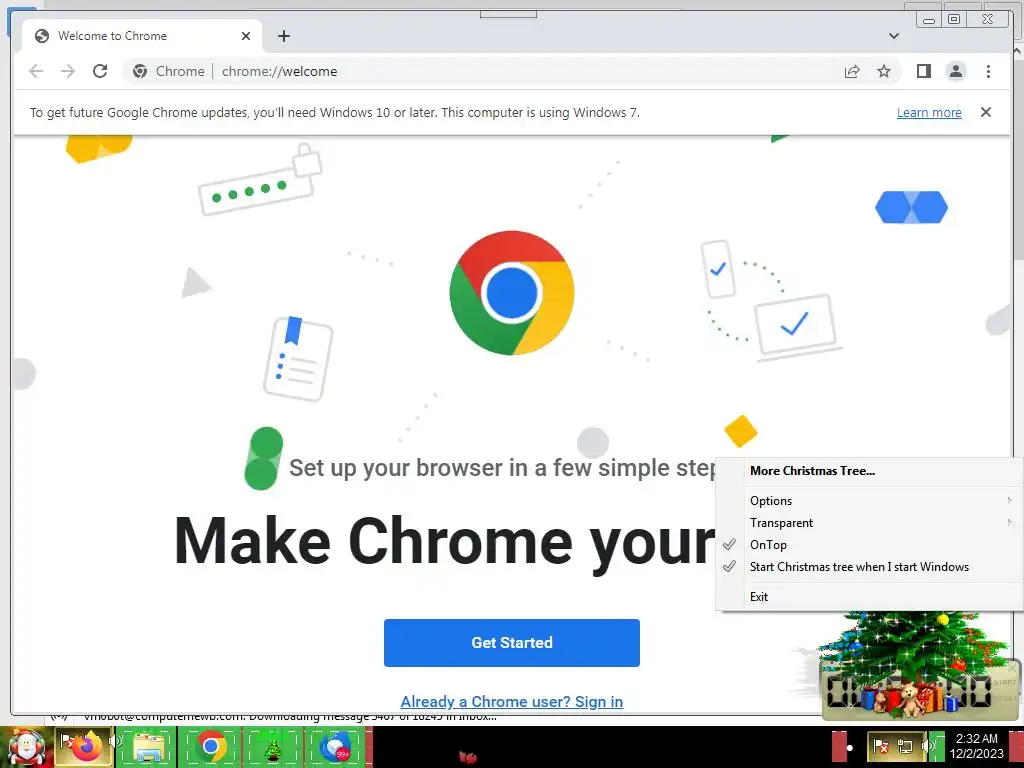The image size is (1024, 768).
Task: Open the Santa Start button
Action: click(x=25, y=746)
